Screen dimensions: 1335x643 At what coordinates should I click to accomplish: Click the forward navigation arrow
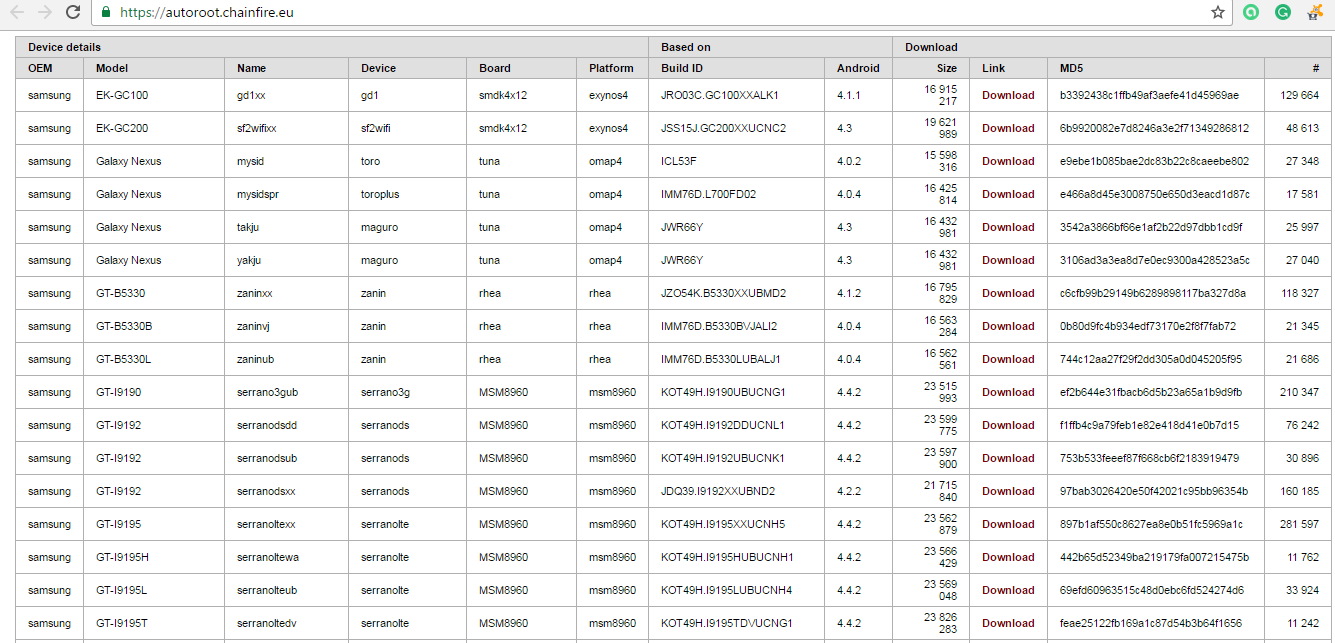[43, 13]
